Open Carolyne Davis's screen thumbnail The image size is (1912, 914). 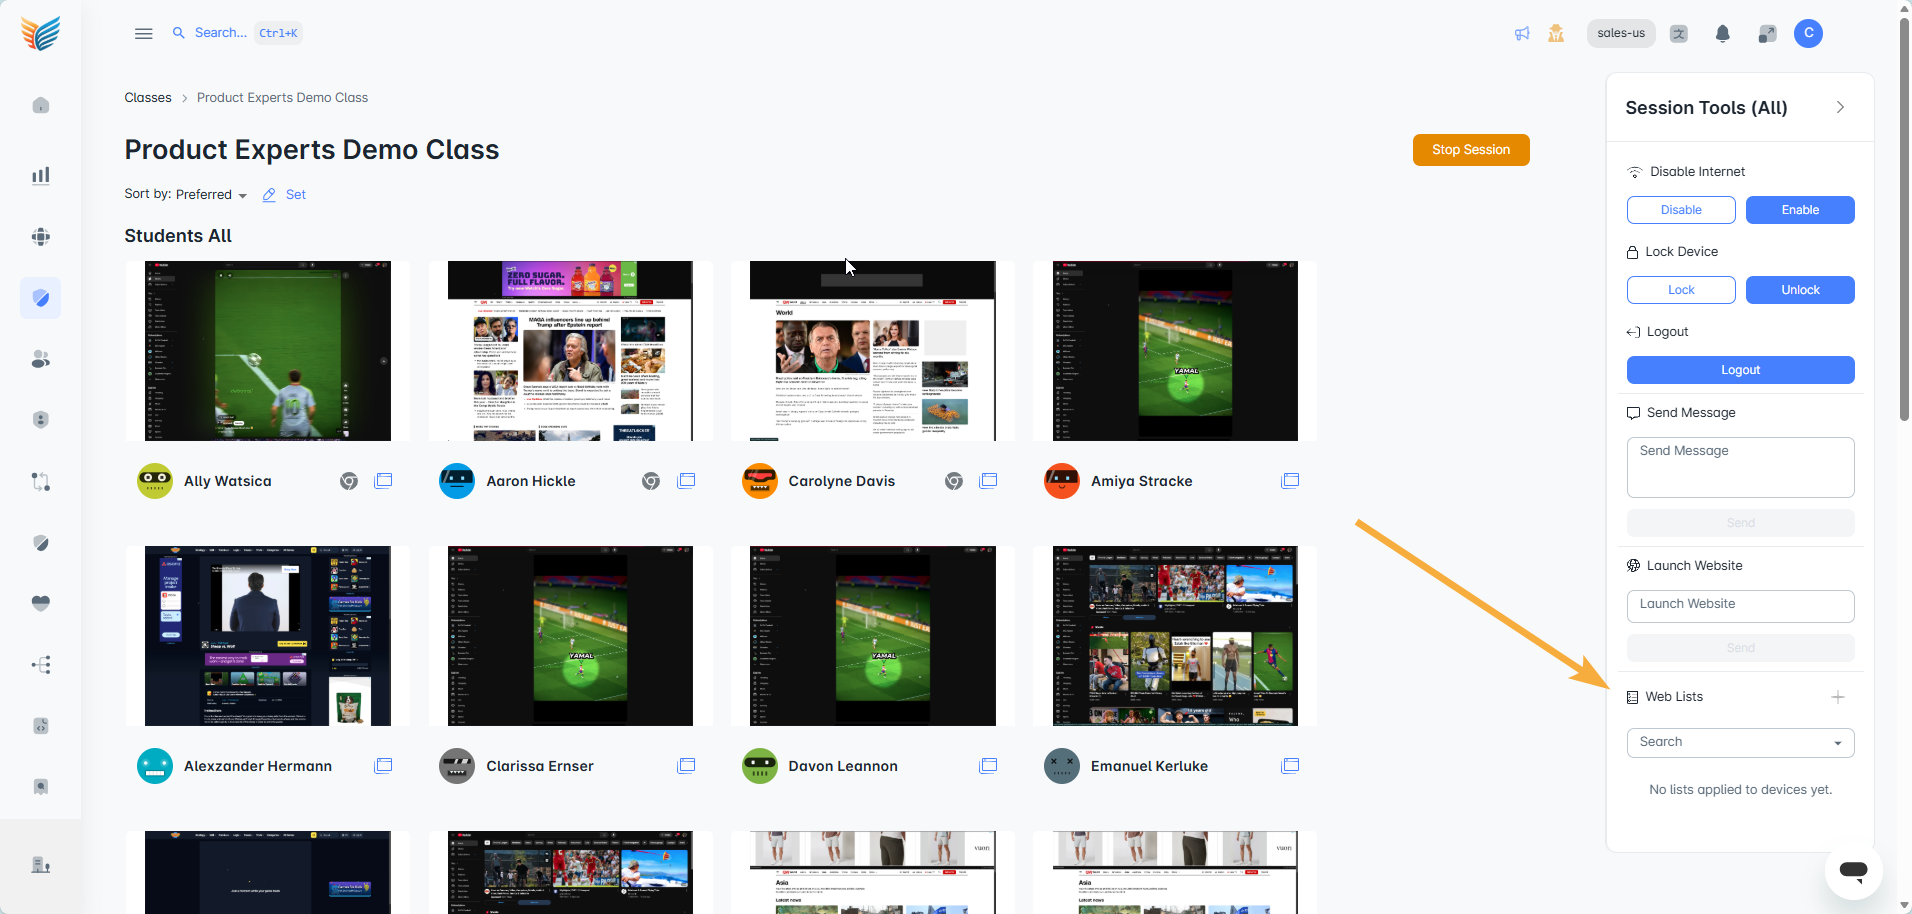(x=873, y=351)
